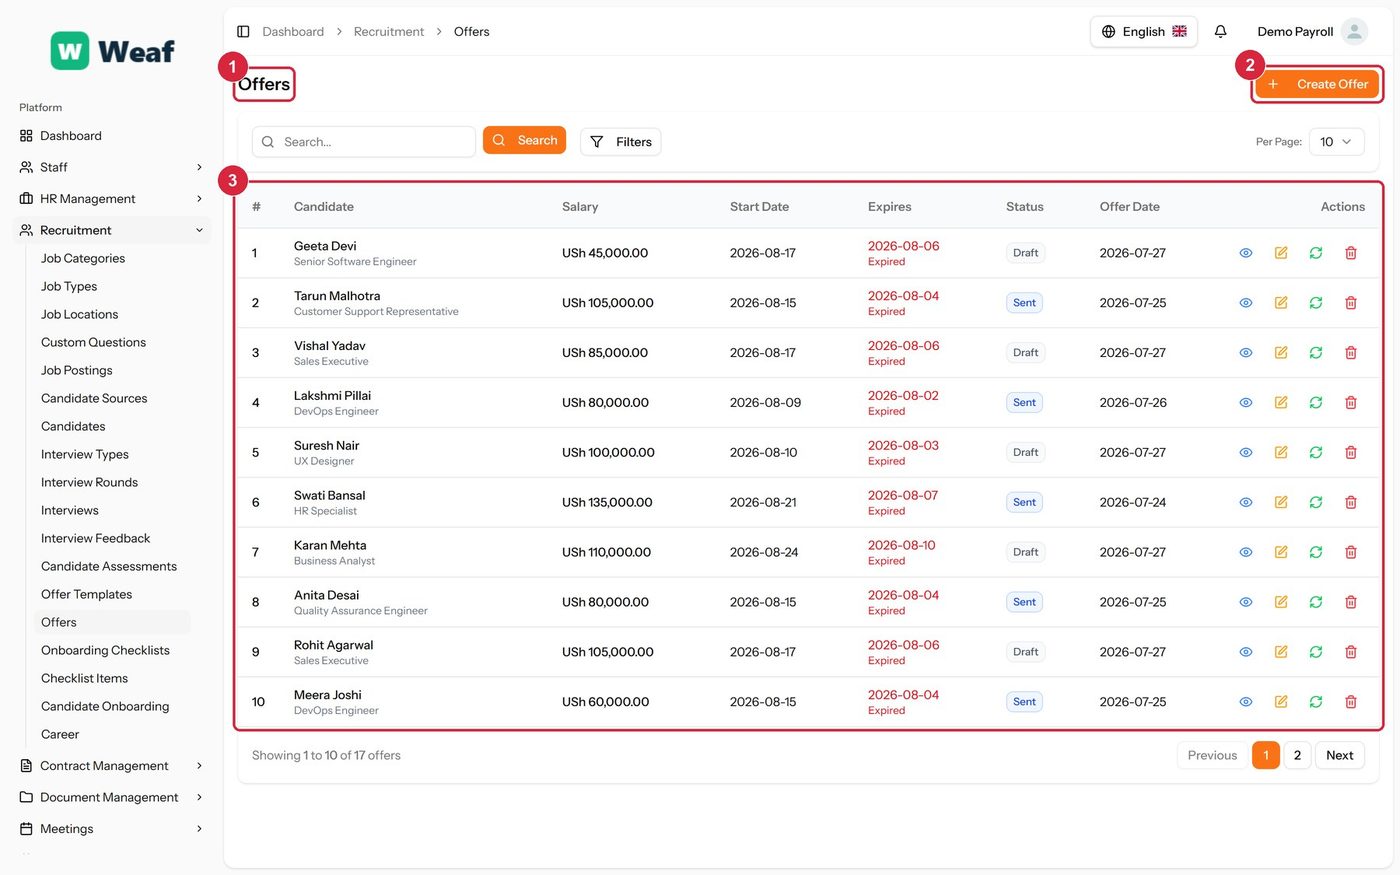Click the Weaf logo
The image size is (1400, 875).
pyautogui.click(x=113, y=51)
